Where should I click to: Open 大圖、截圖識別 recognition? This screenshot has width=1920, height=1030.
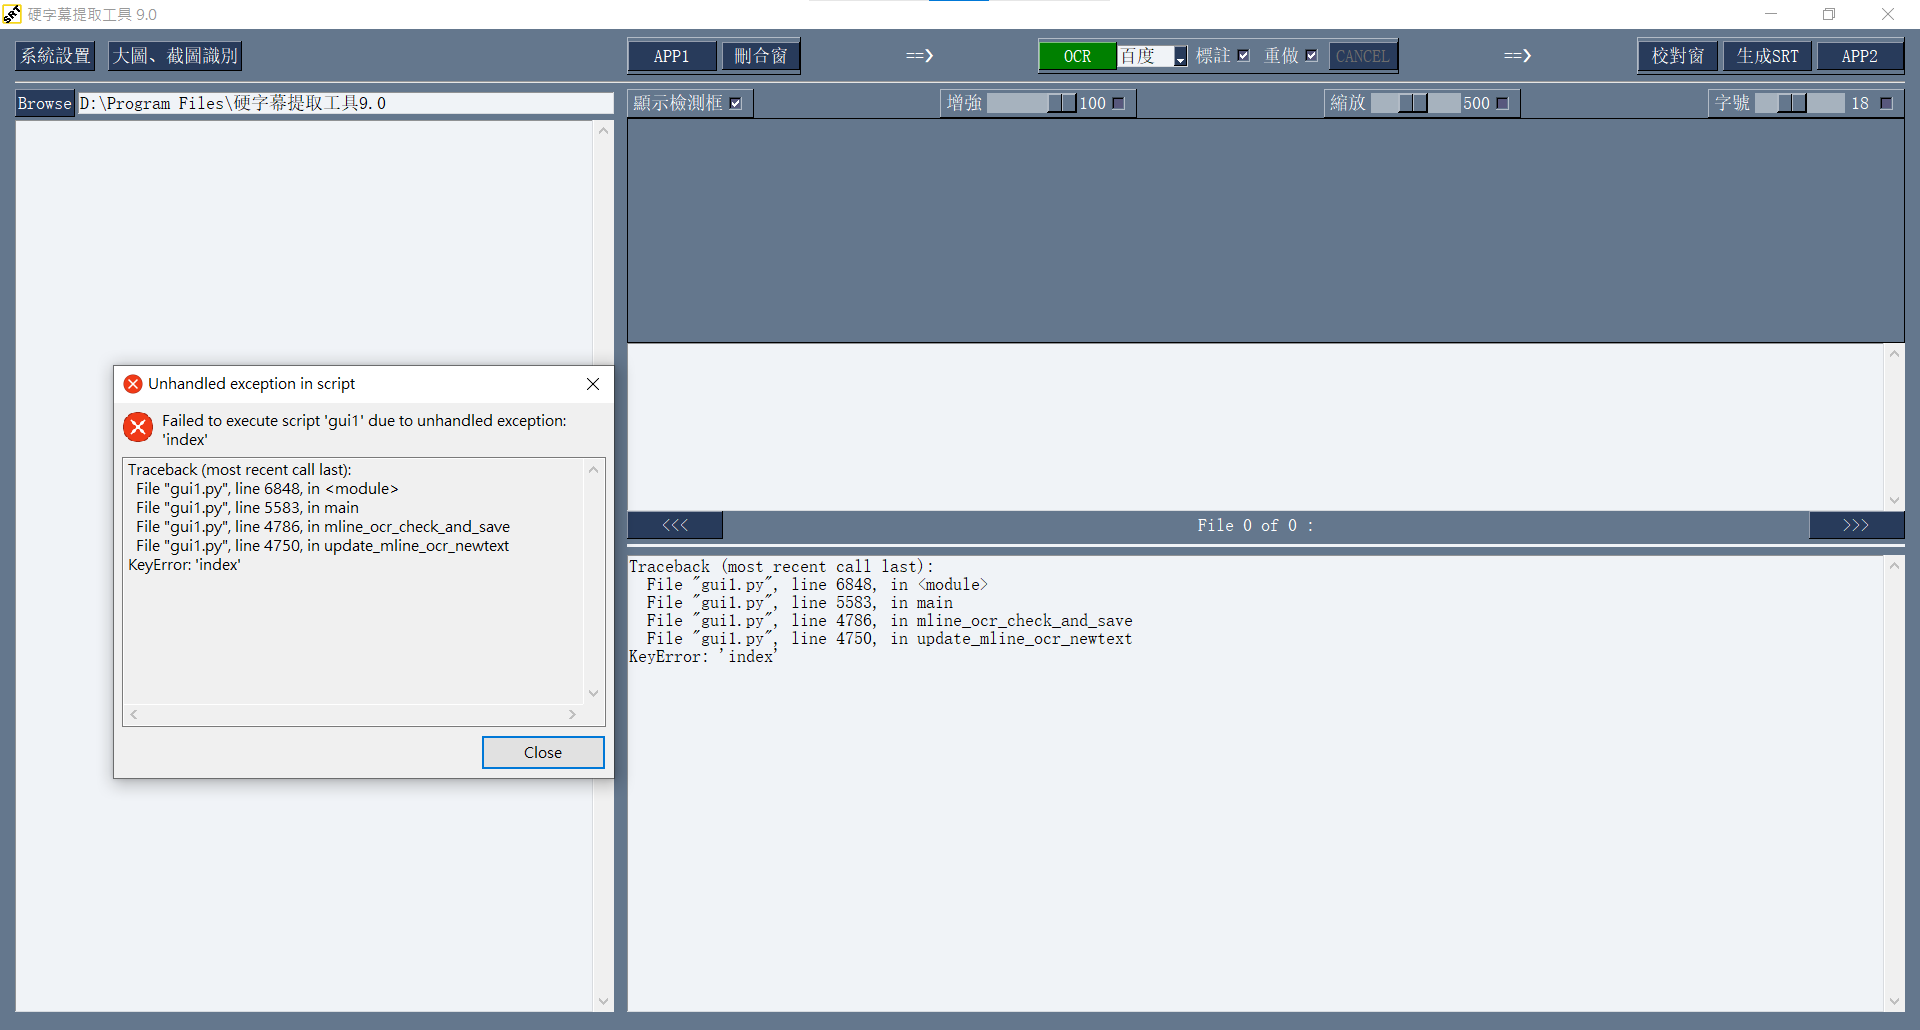click(175, 56)
